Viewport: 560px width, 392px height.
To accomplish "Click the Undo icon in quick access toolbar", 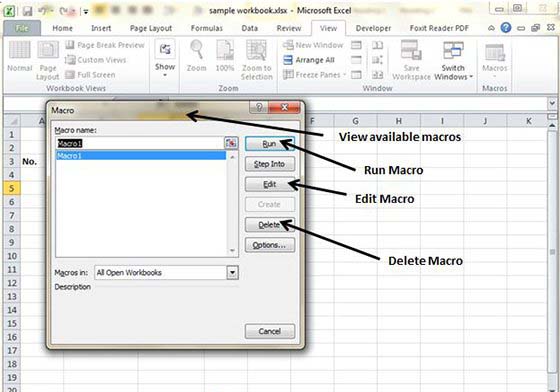I will (43, 11).
